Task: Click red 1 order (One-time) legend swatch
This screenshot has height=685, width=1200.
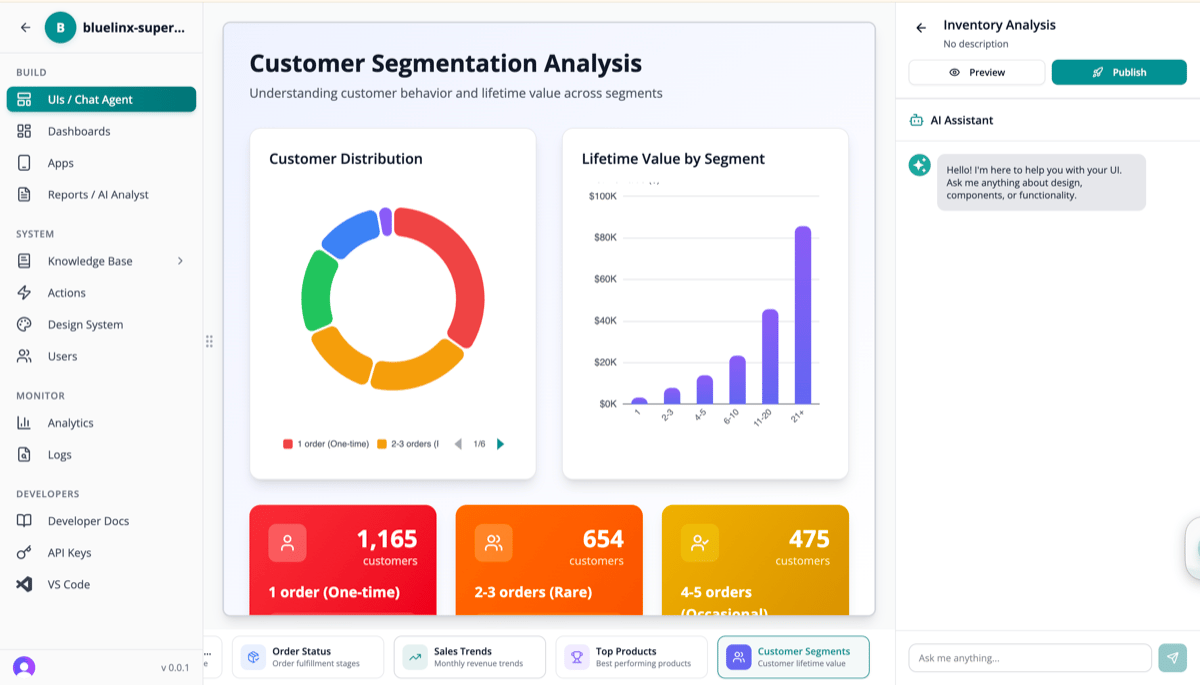Action: [x=288, y=444]
